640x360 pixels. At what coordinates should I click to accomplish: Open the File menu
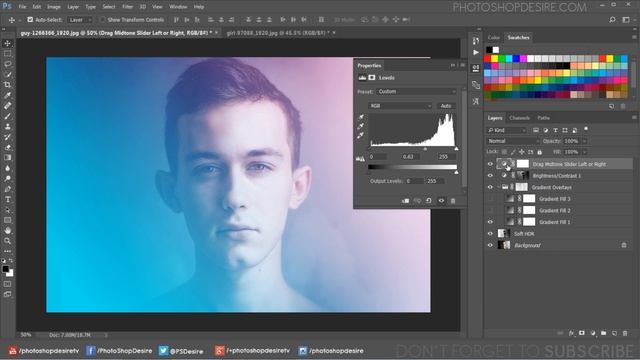click(x=22, y=7)
